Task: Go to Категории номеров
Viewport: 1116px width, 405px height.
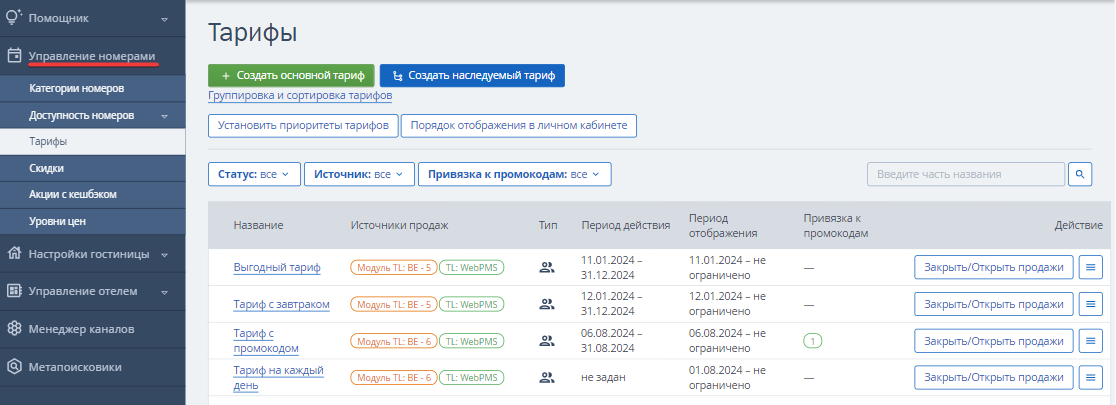Action: tap(93, 89)
